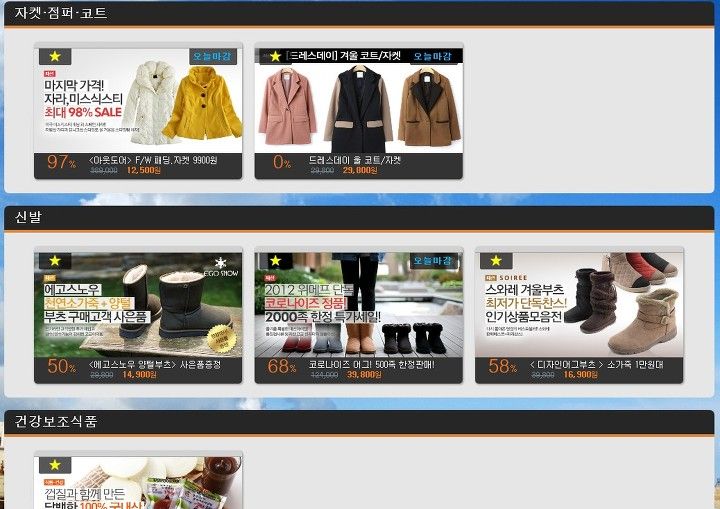Image resolution: width=720 pixels, height=509 pixels.
Task: Click the 39,800원 price
Action: click(364, 375)
